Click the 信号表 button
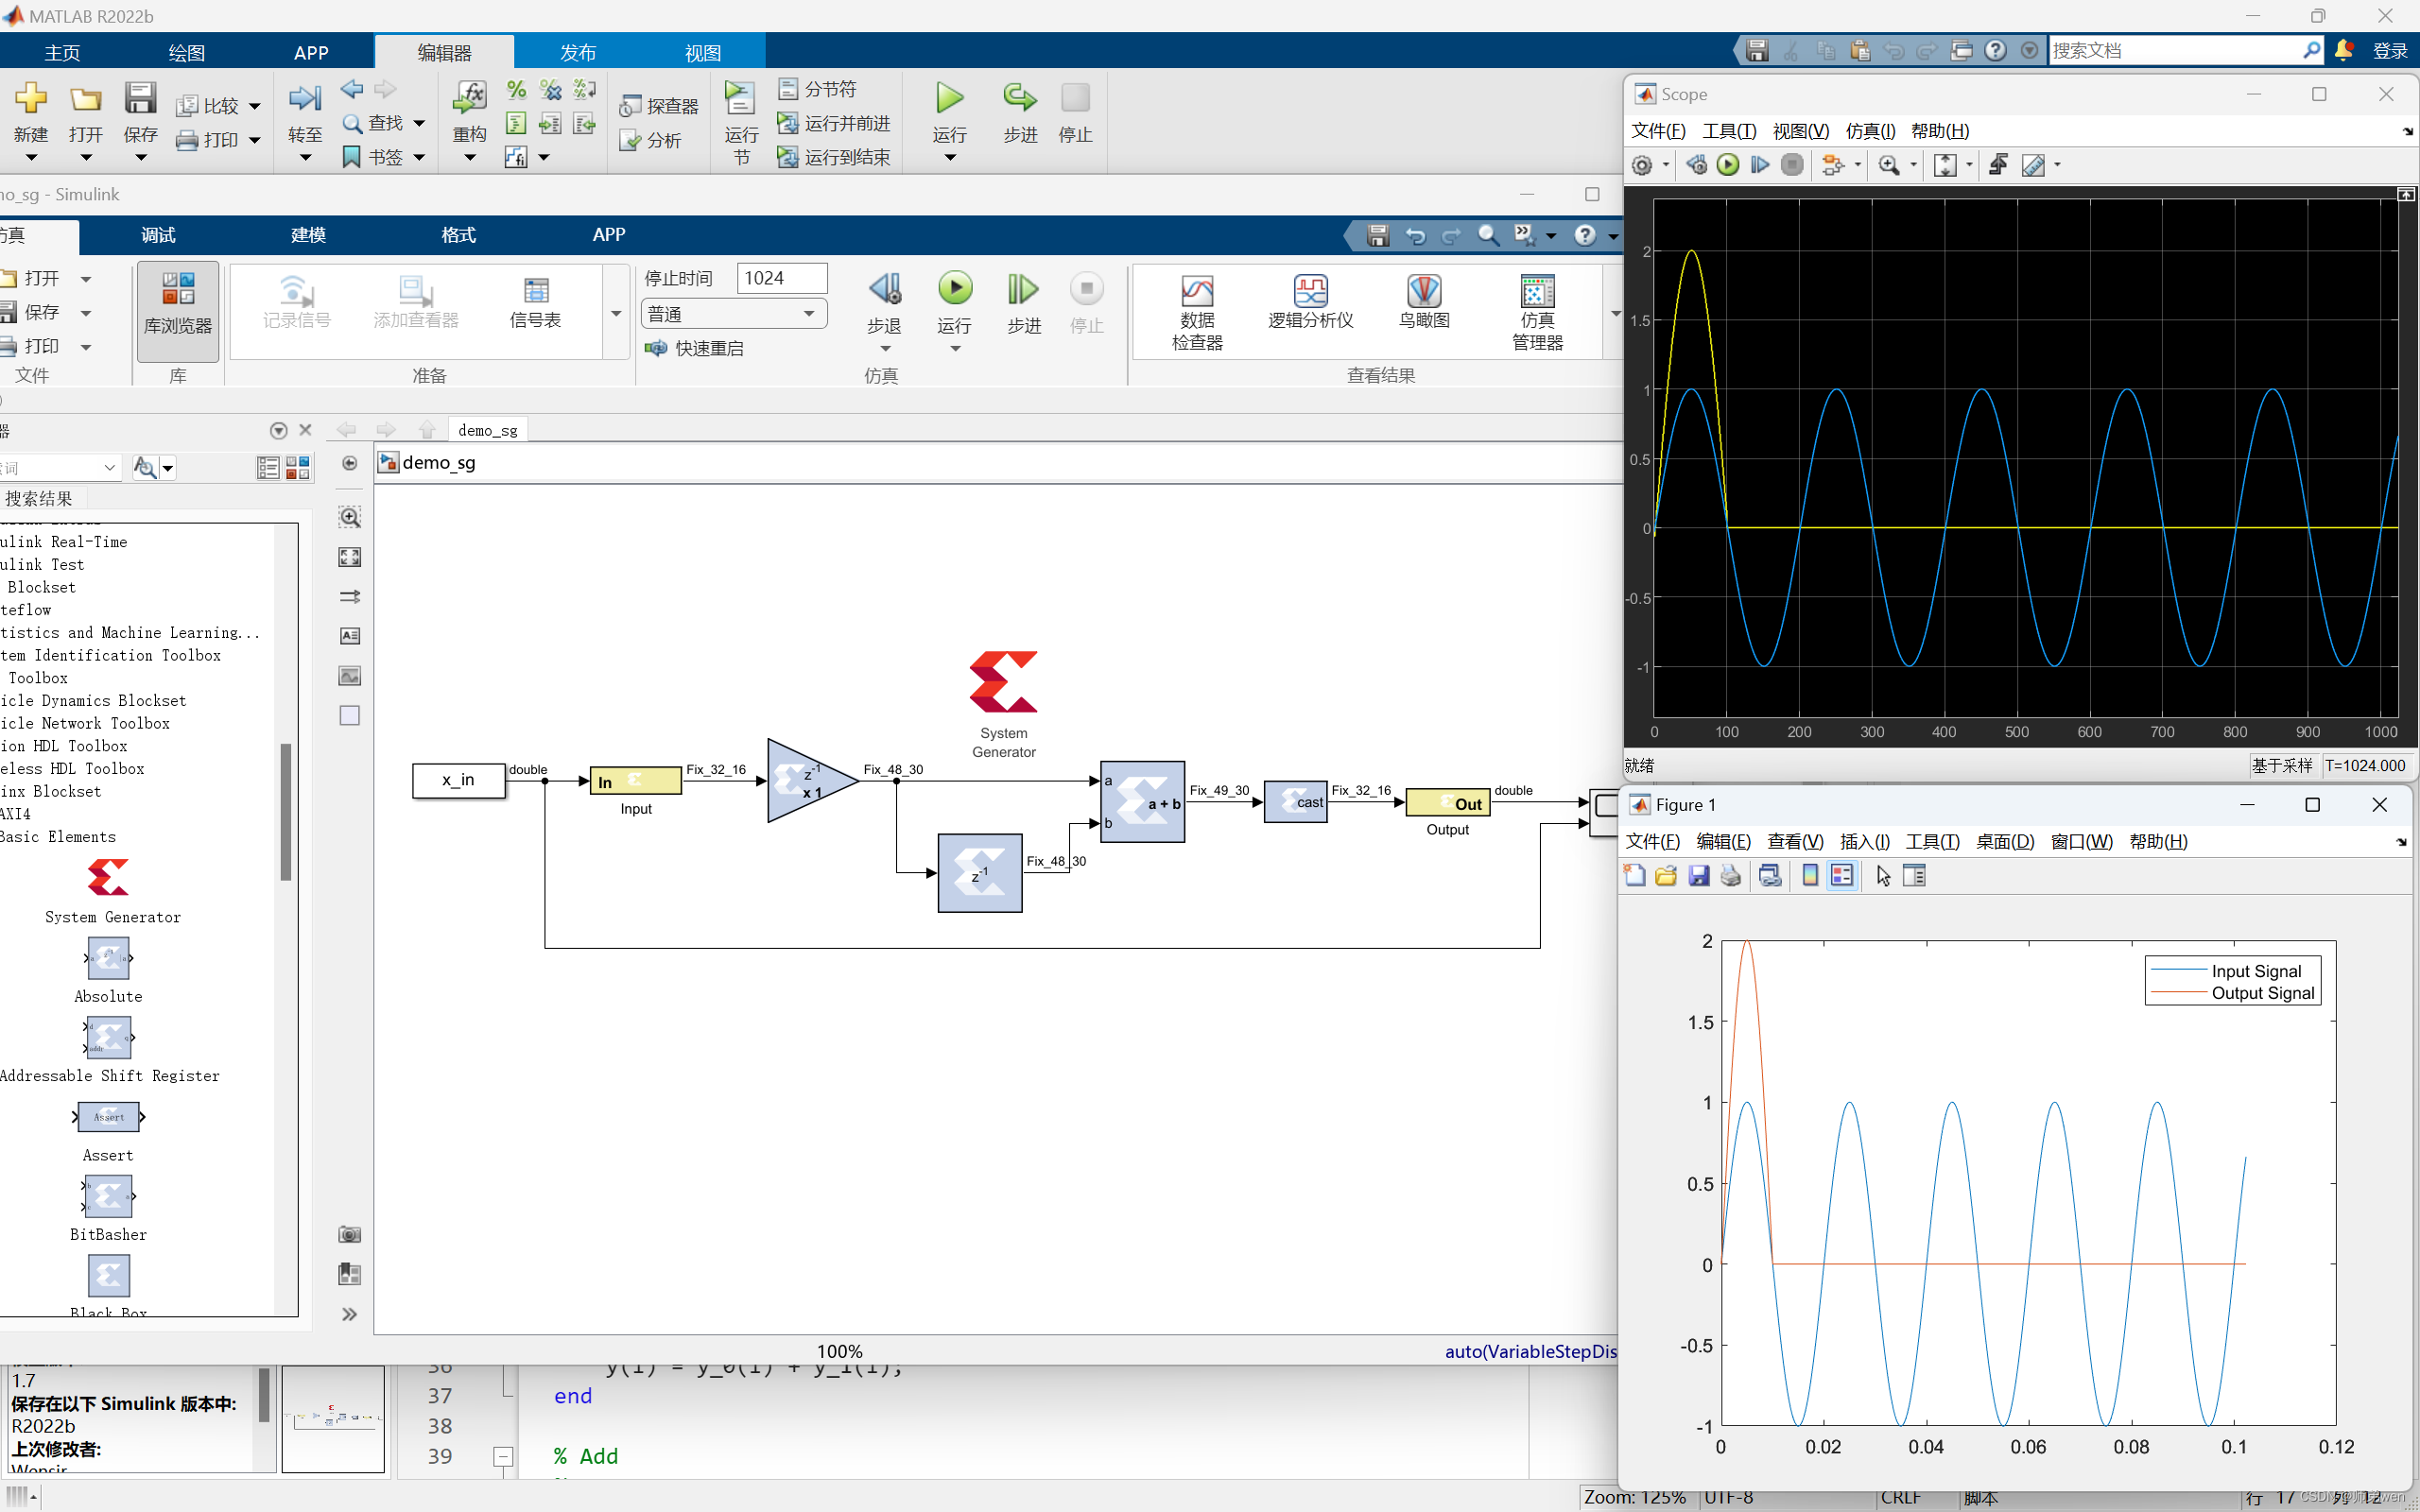Screen dimensions: 2420x1512 coord(535,302)
